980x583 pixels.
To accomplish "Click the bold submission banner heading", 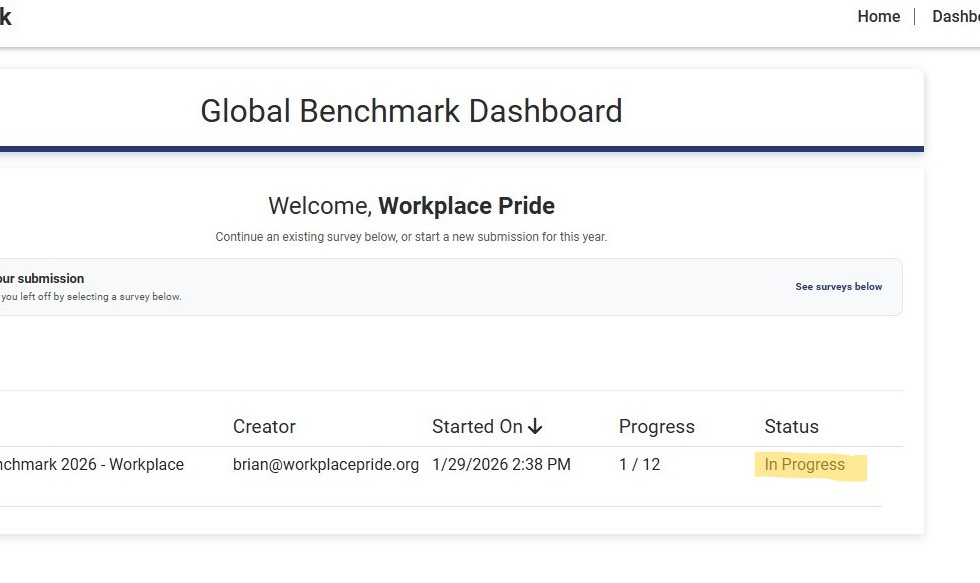I will click(42, 279).
